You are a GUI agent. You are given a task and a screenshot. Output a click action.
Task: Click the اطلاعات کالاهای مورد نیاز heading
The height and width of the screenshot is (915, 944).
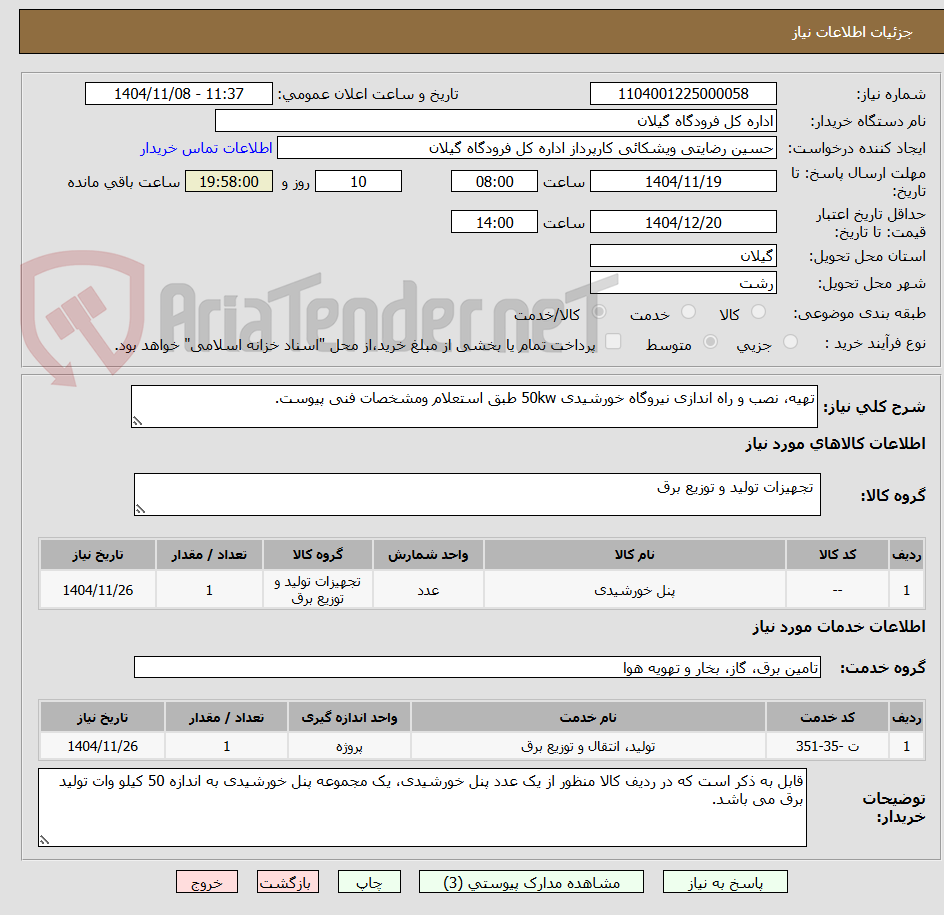[x=835, y=444]
